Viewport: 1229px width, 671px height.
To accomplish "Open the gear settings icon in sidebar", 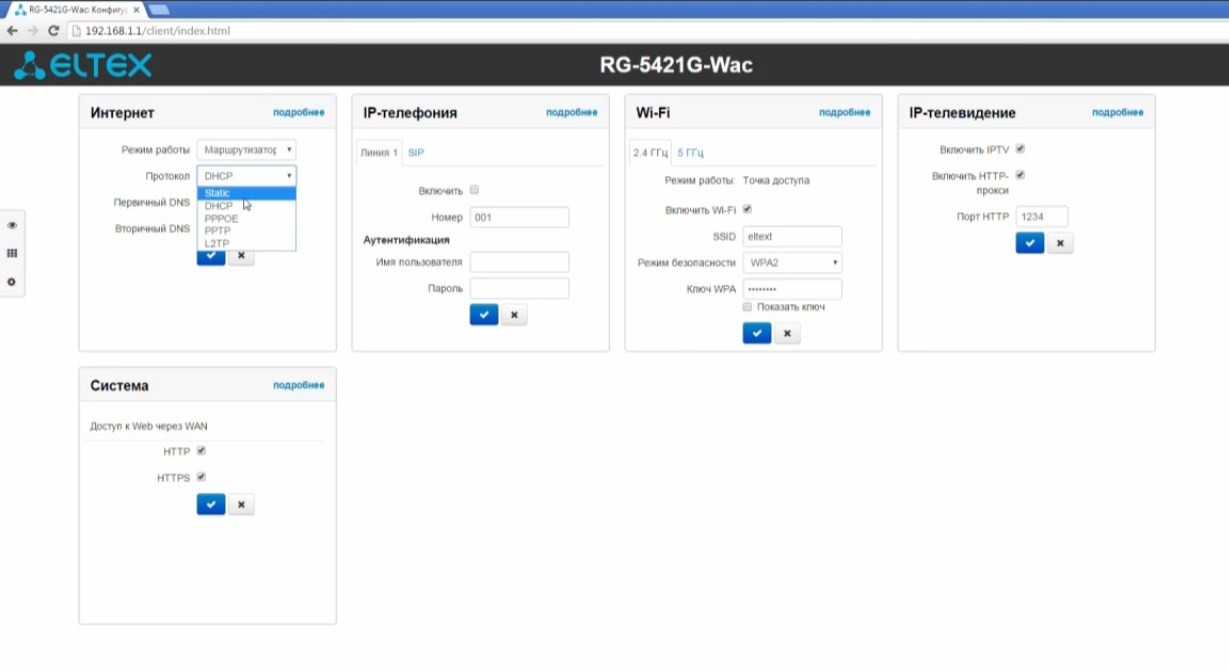I will (12, 282).
